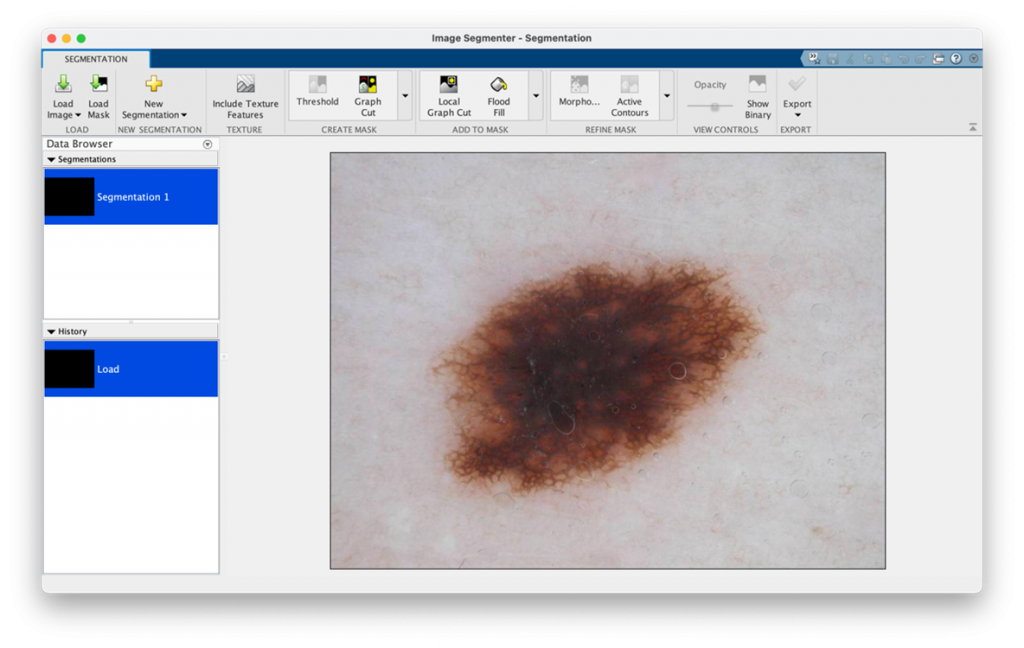The height and width of the screenshot is (648, 1024).
Task: Switch to the SEGMENTATION tab
Action: 96,59
